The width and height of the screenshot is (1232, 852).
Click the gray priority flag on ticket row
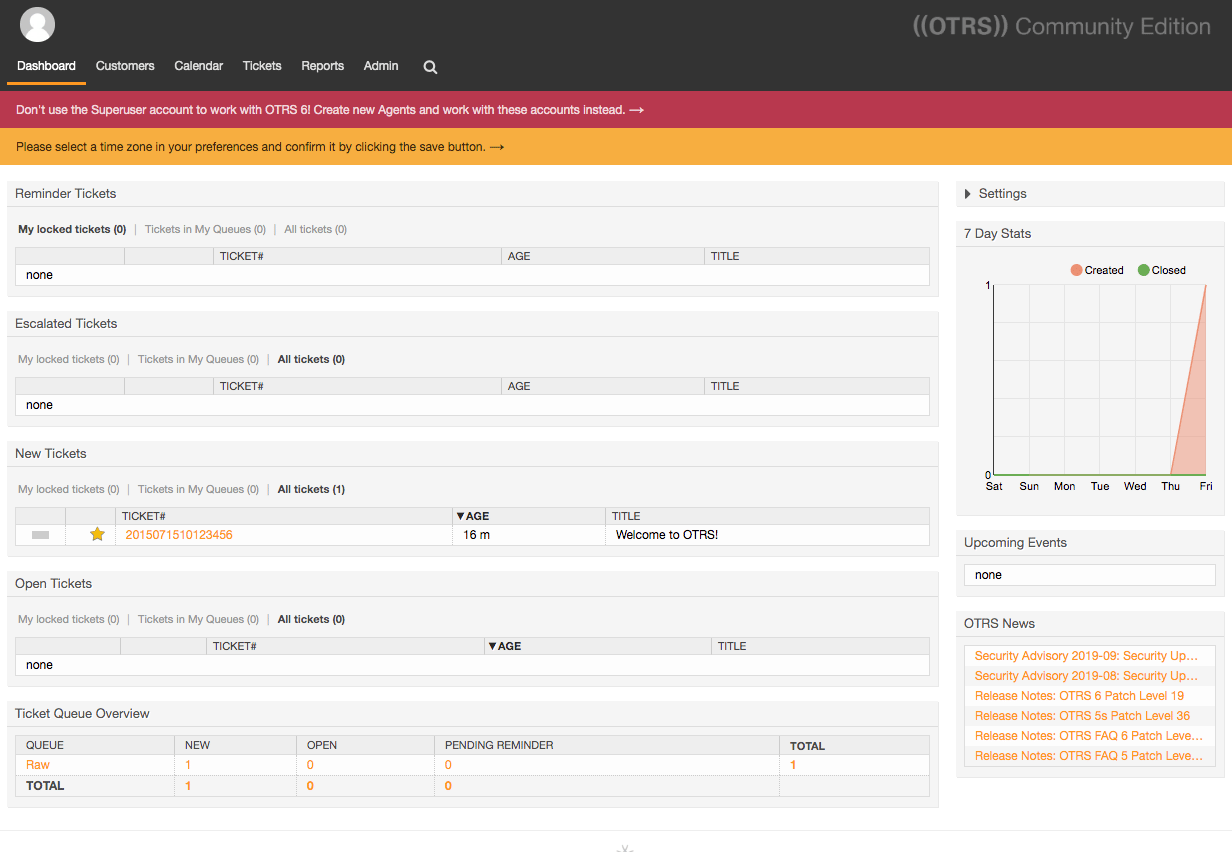[x=41, y=535]
